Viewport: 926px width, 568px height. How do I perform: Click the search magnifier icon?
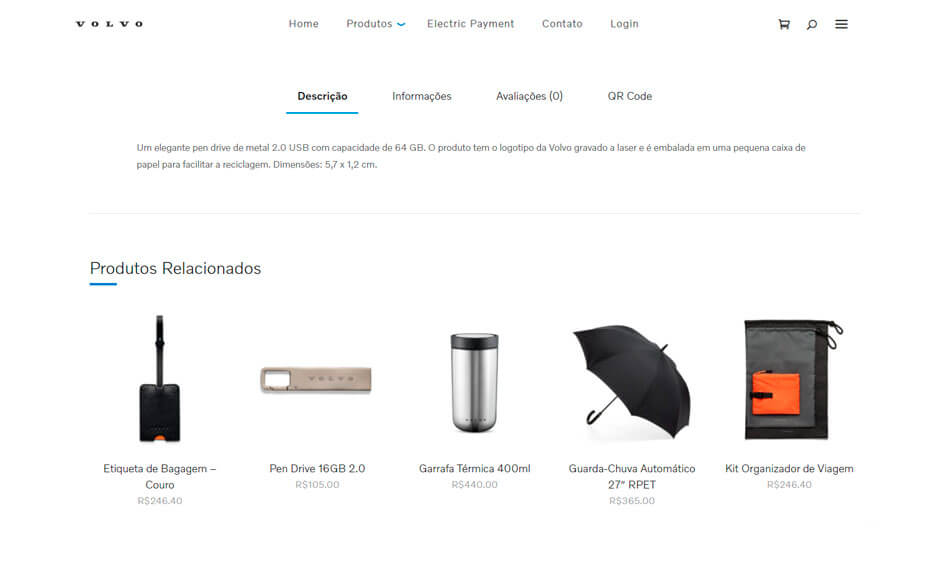pyautogui.click(x=812, y=24)
